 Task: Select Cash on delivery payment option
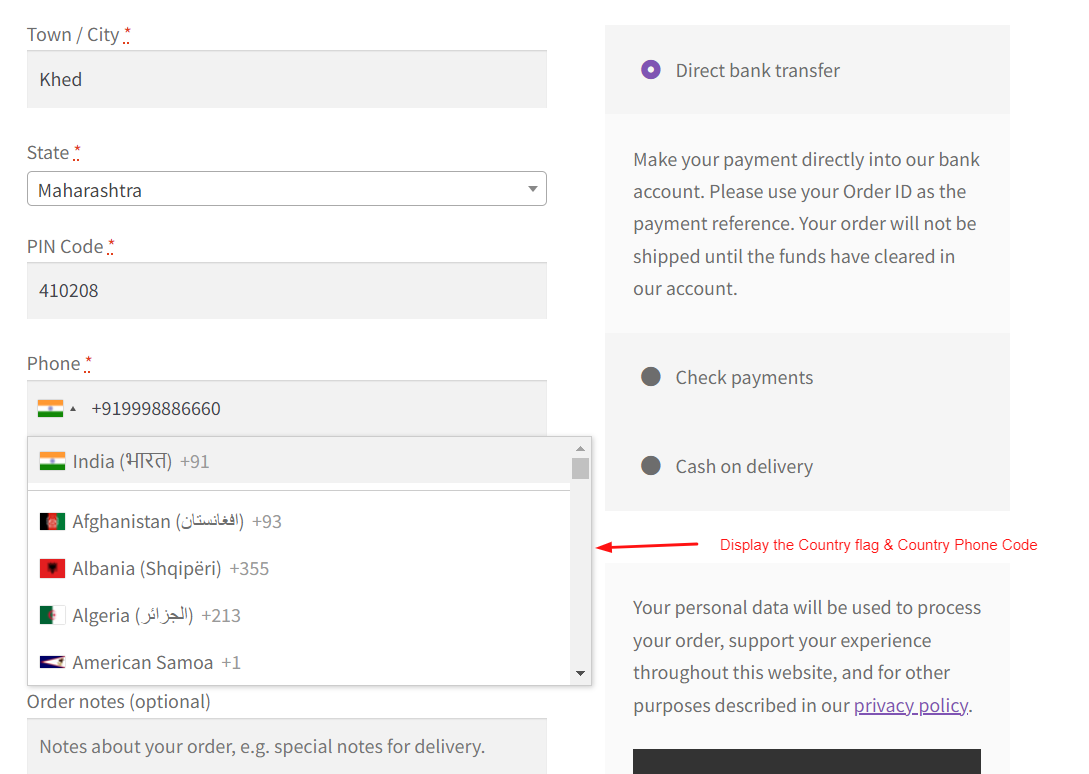pos(651,466)
